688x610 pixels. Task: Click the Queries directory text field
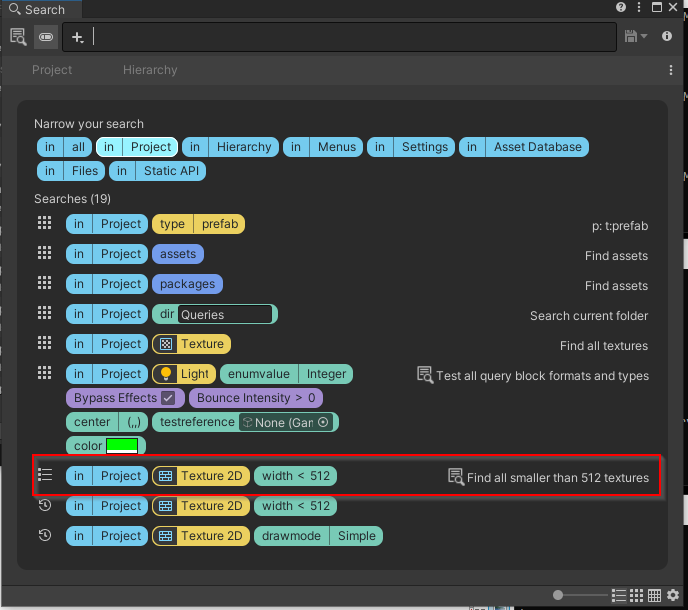tap(224, 315)
